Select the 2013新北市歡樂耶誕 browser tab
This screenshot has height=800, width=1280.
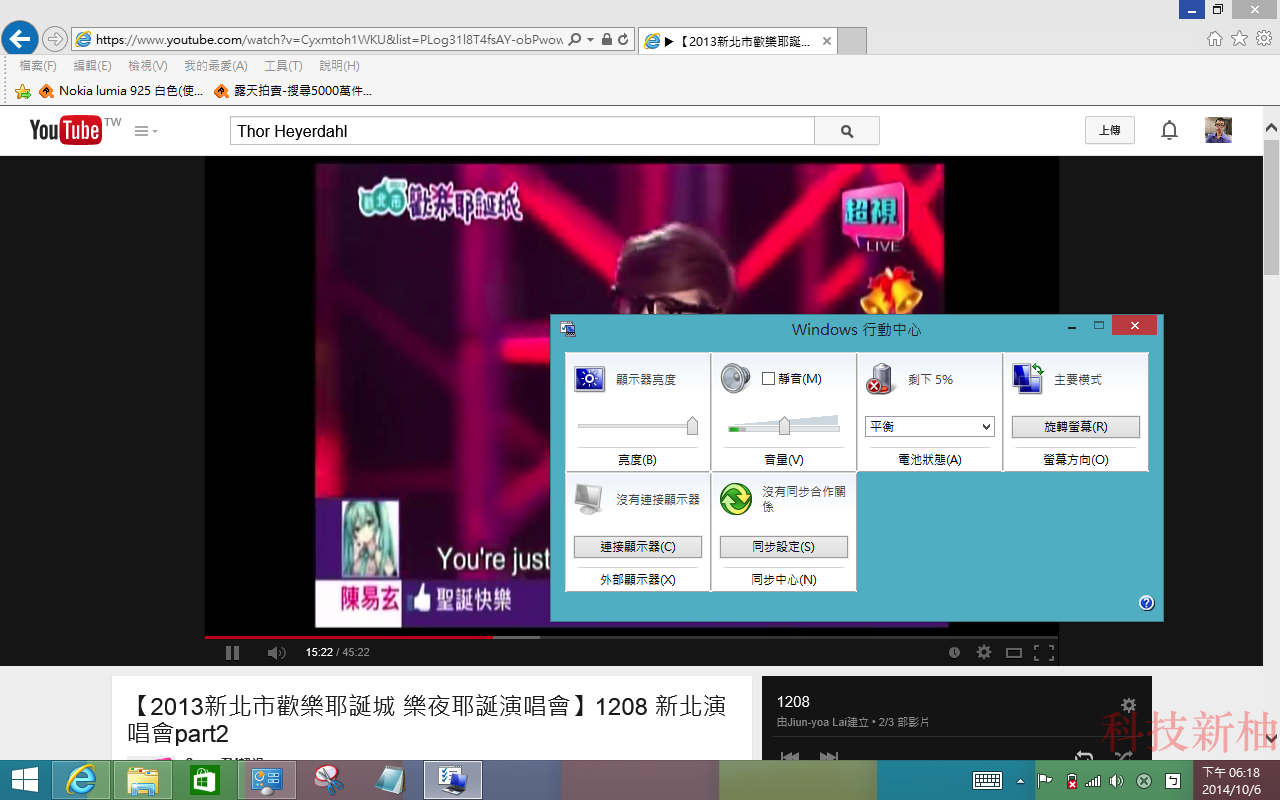point(737,41)
